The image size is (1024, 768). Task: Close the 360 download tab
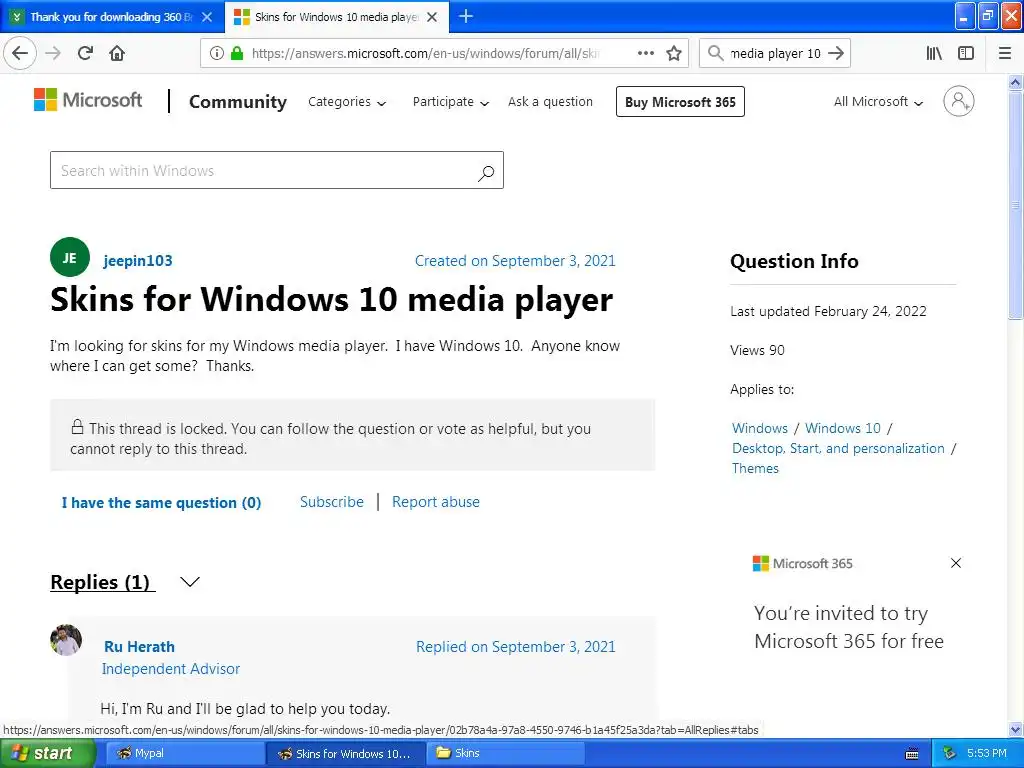point(207,17)
